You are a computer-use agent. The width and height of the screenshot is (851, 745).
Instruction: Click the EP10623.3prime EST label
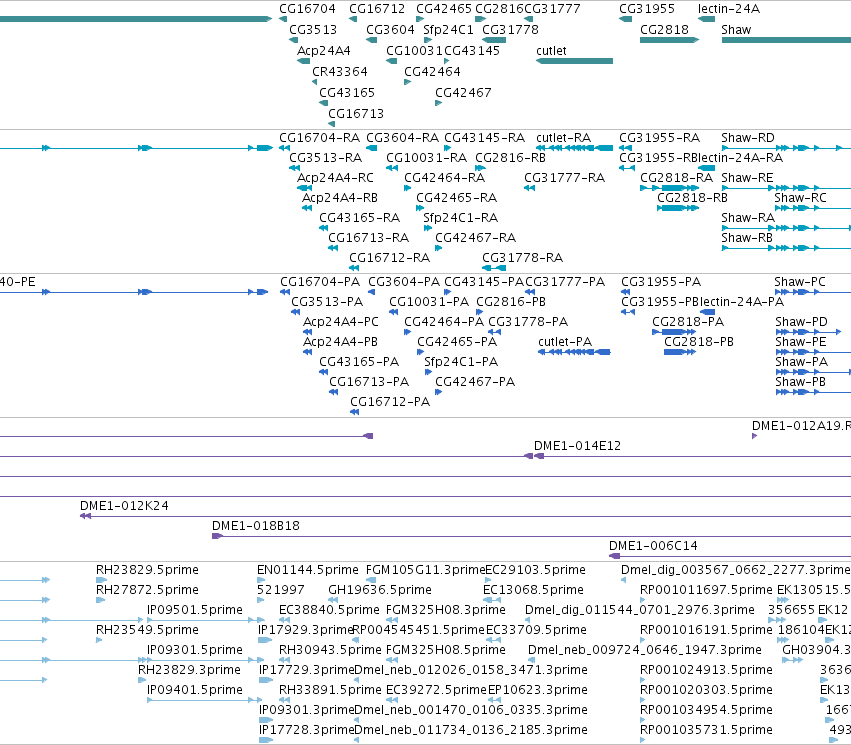click(538, 690)
